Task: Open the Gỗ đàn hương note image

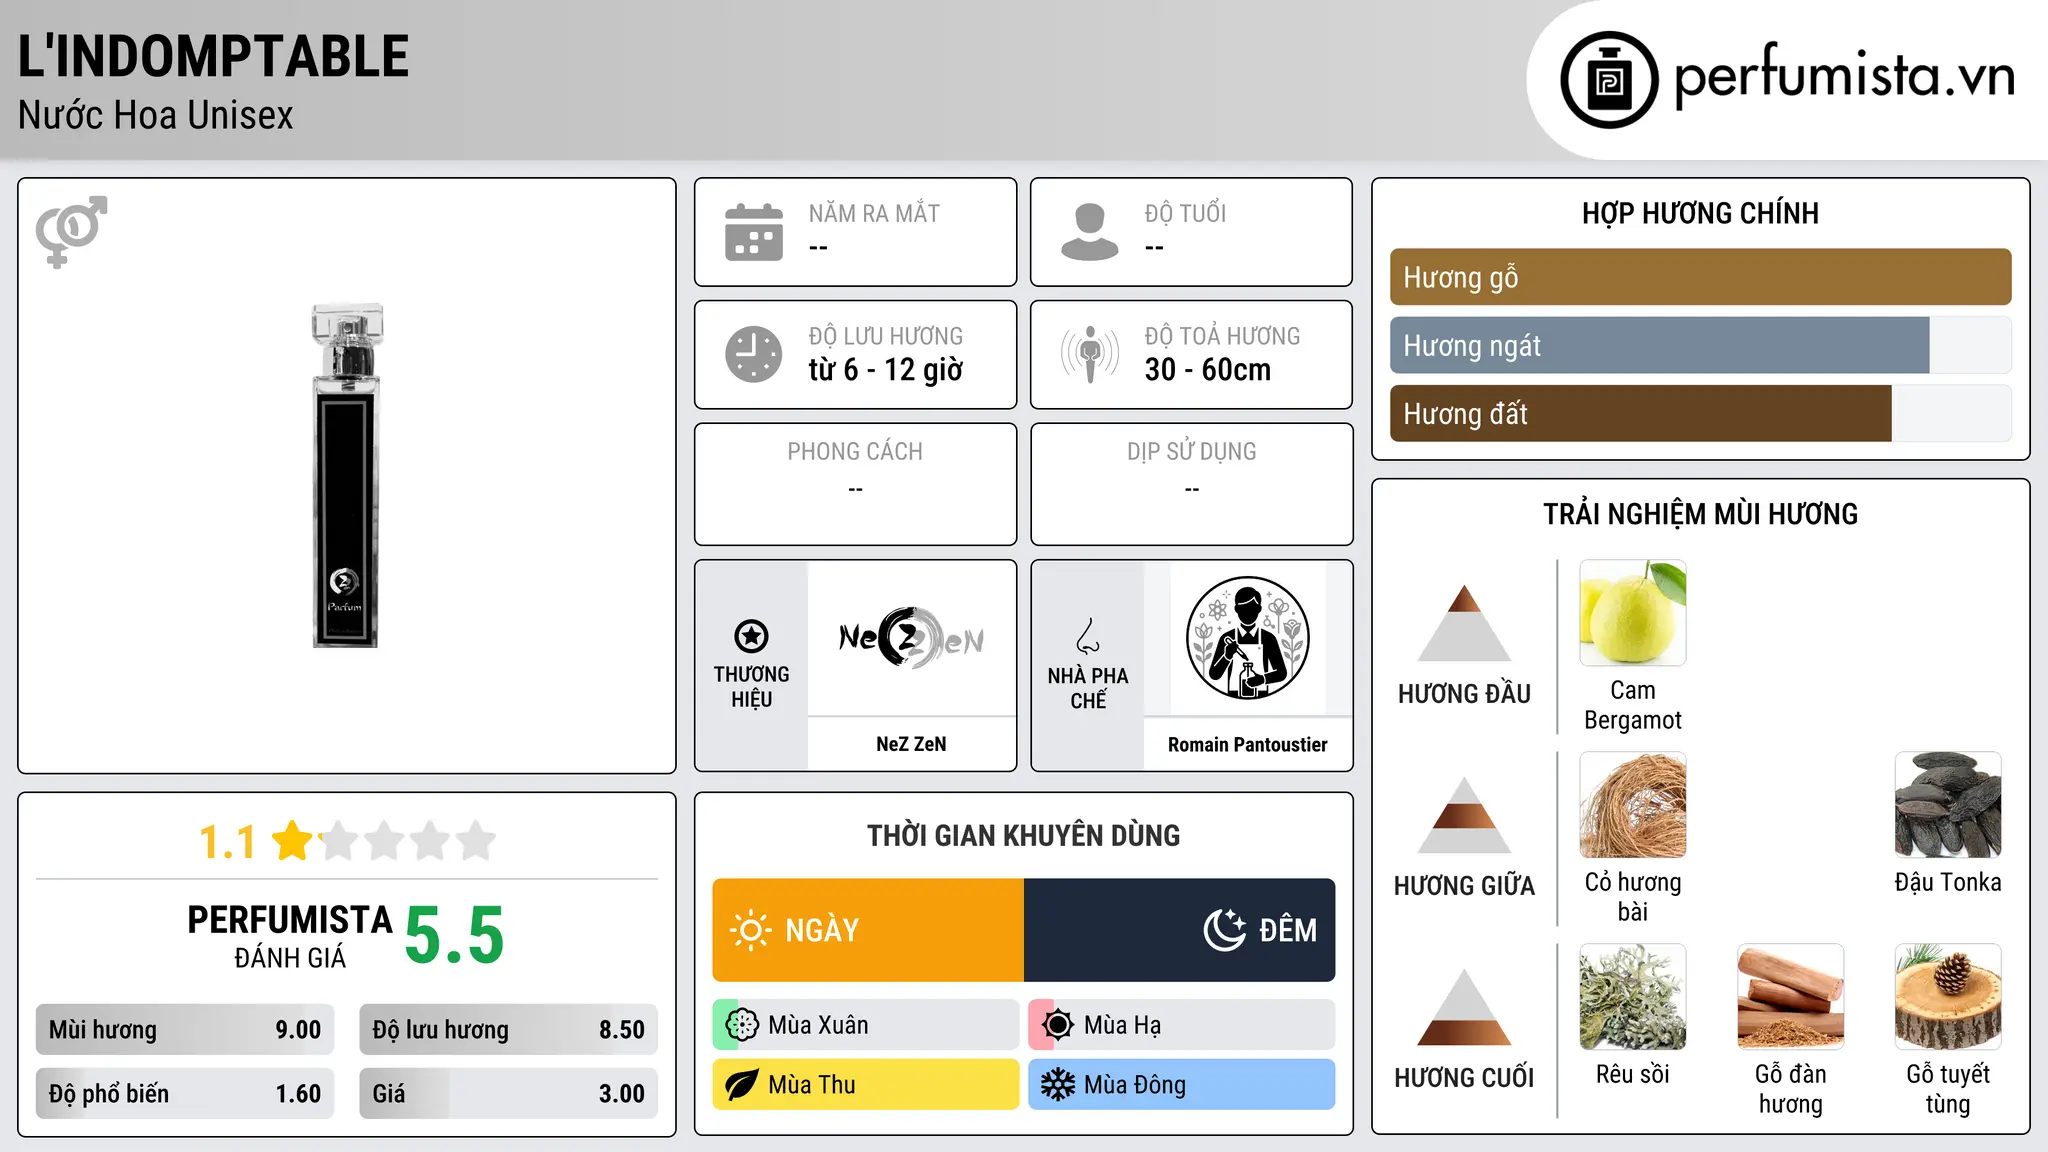Action: 1790,997
